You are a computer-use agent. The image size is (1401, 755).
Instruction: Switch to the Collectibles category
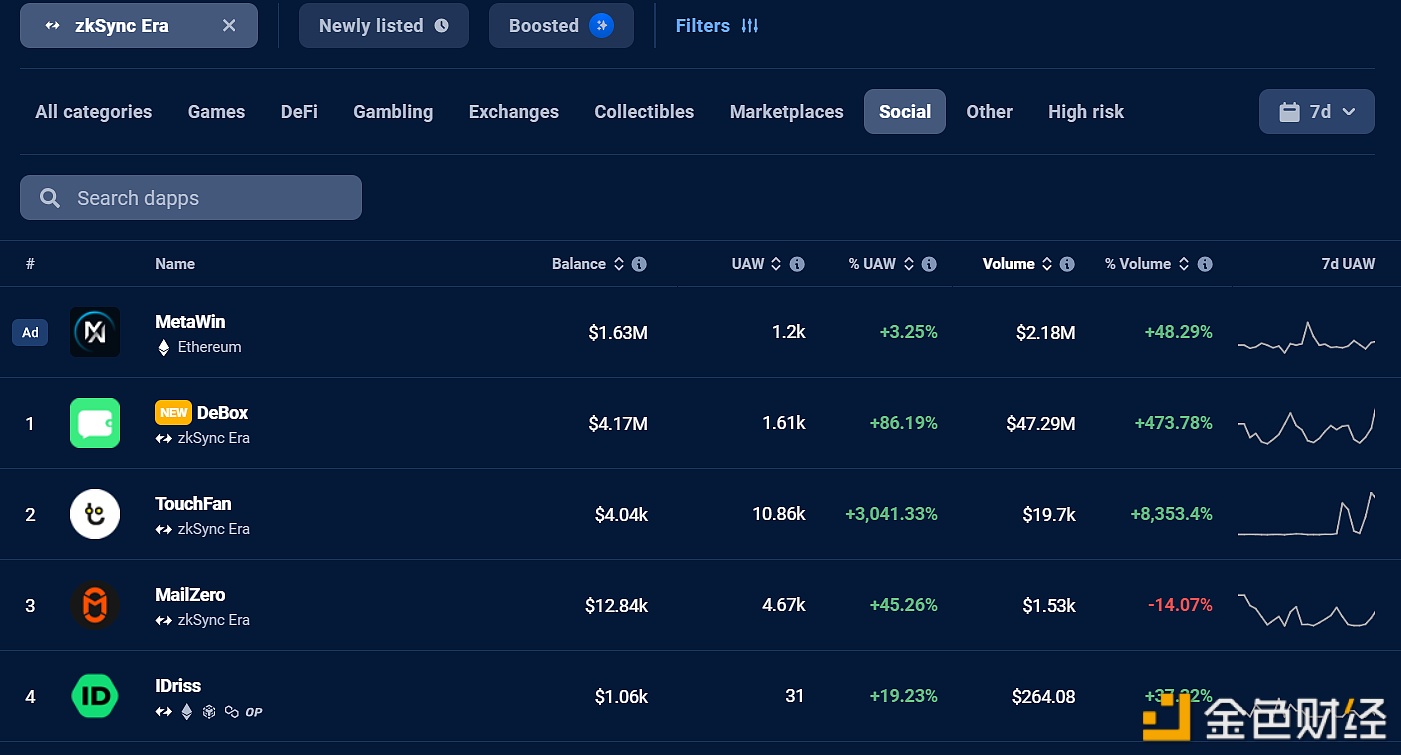[x=644, y=112]
